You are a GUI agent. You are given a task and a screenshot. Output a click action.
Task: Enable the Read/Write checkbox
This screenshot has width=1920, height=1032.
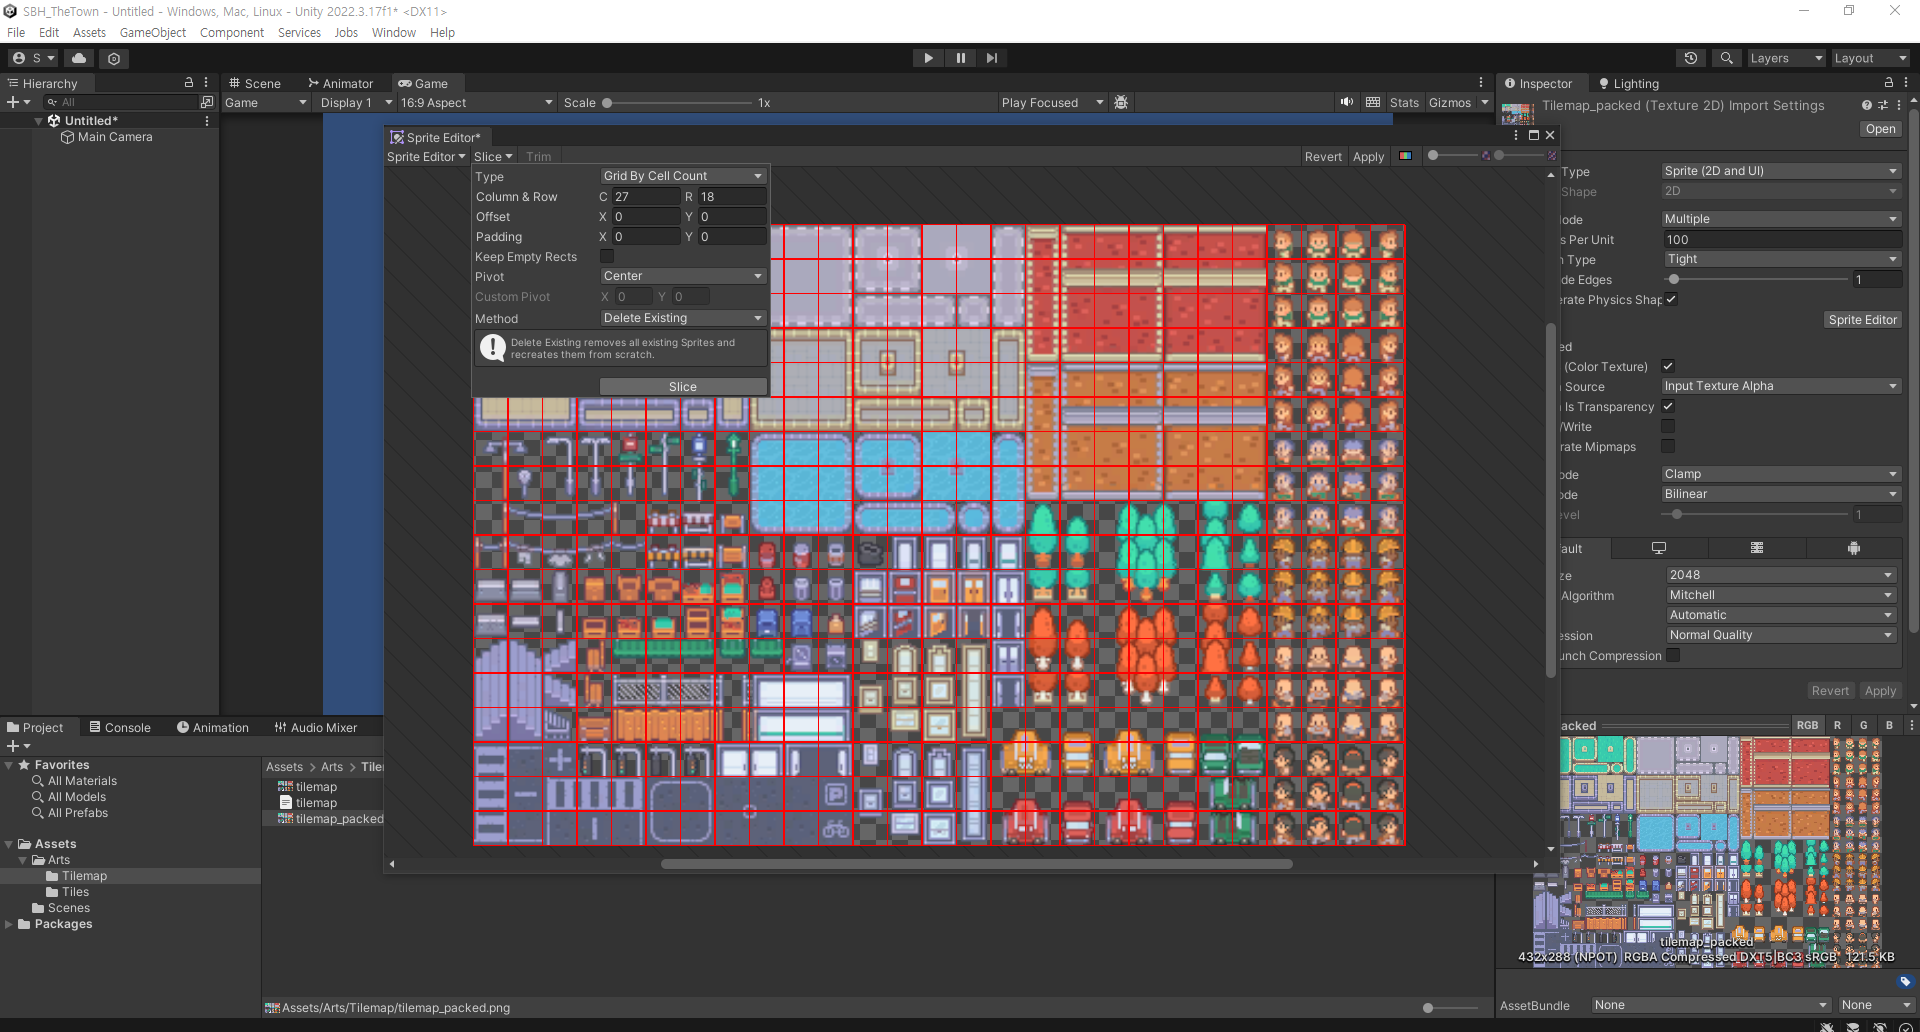pos(1668,426)
